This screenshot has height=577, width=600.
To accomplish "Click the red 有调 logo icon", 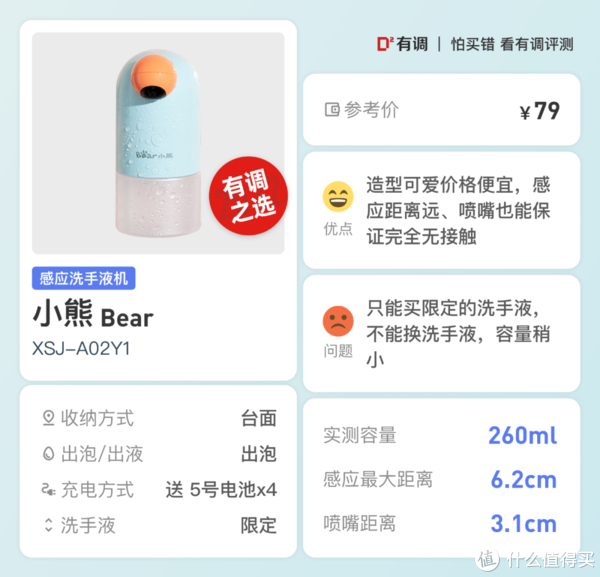I will pos(385,44).
